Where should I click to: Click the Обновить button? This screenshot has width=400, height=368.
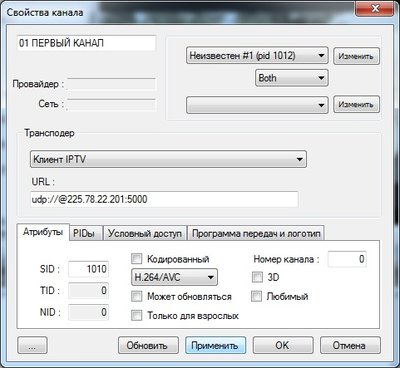point(148,345)
